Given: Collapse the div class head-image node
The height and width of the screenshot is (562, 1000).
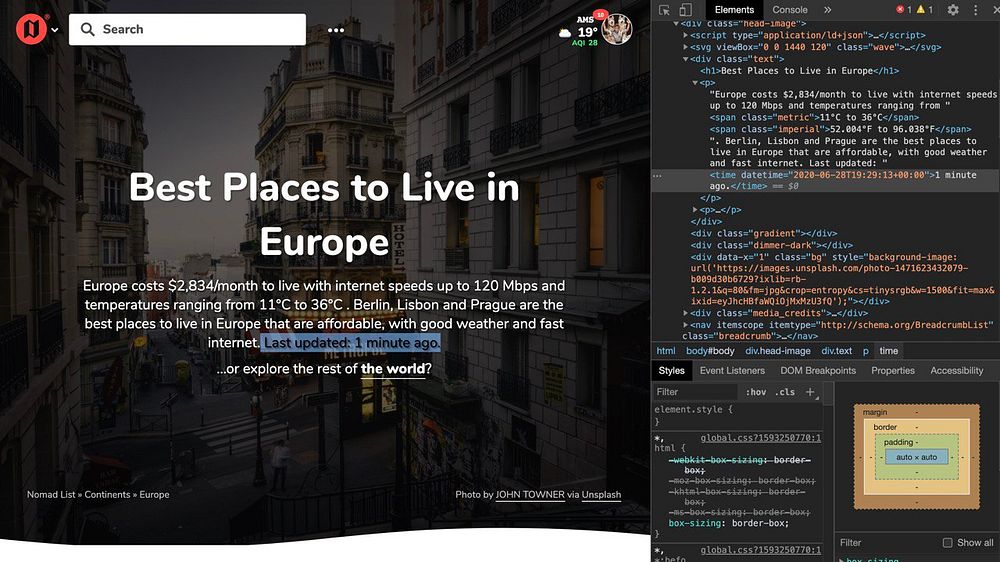Looking at the screenshot, I should point(676,24).
